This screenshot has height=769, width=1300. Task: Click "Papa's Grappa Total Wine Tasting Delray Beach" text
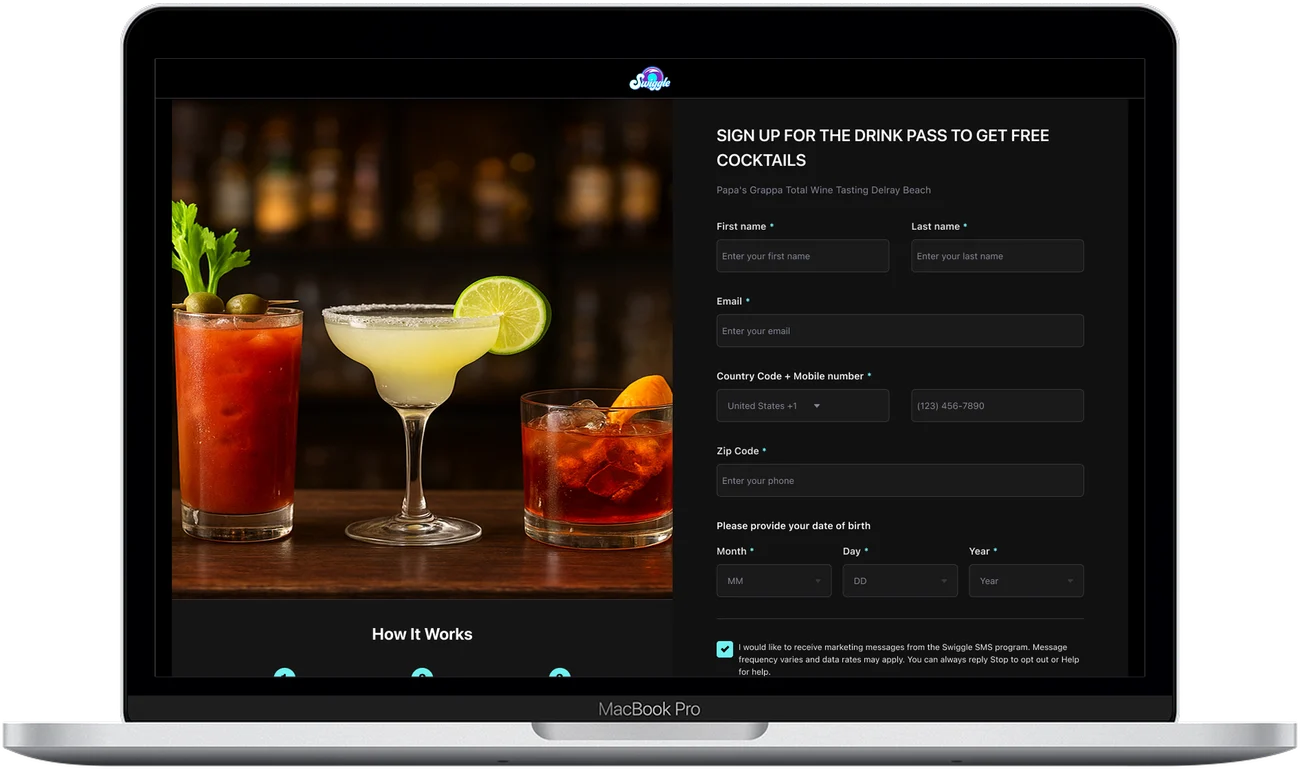tap(824, 190)
